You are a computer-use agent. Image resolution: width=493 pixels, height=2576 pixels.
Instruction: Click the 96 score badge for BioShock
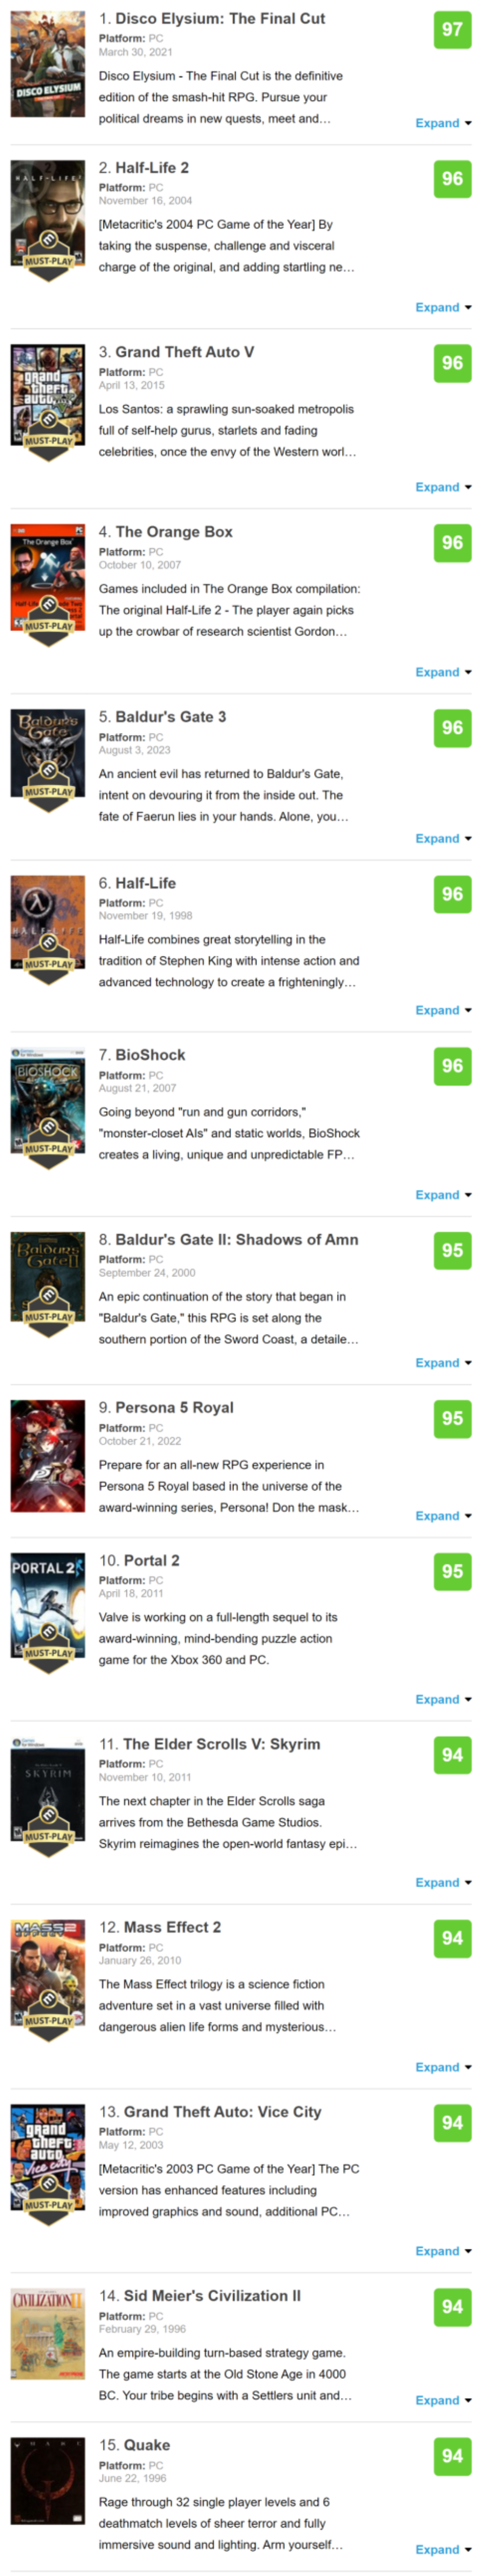(452, 1065)
